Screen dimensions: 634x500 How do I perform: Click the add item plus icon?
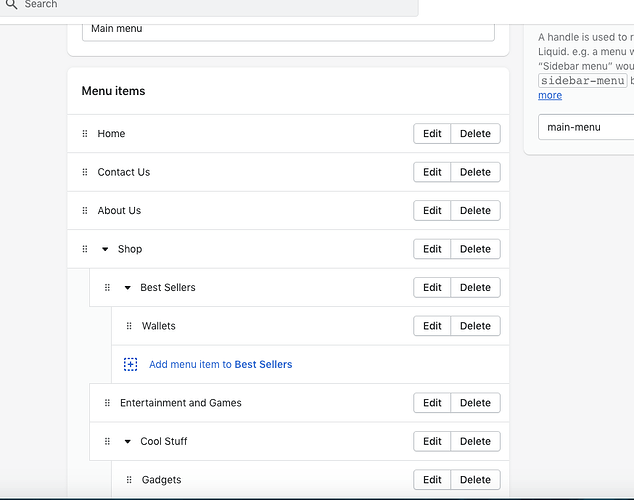(x=130, y=365)
